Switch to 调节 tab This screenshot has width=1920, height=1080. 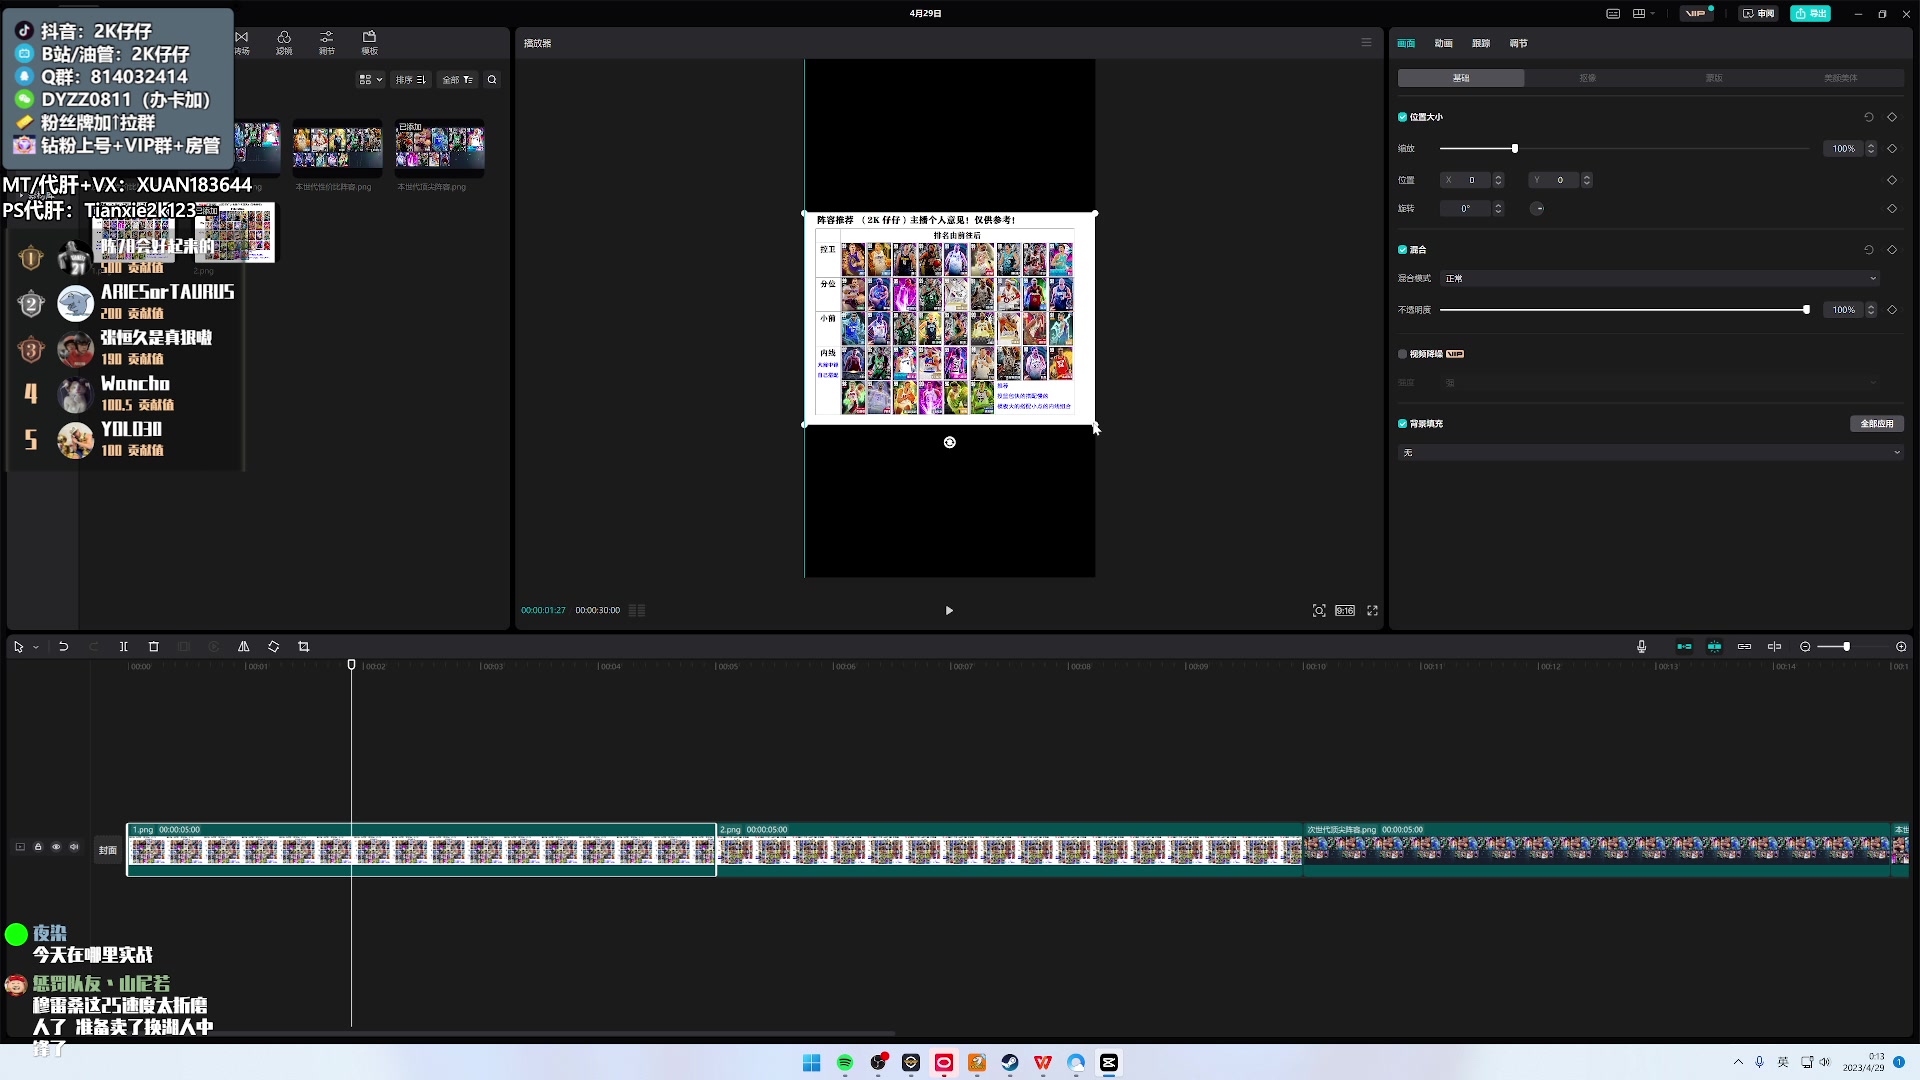click(1518, 43)
